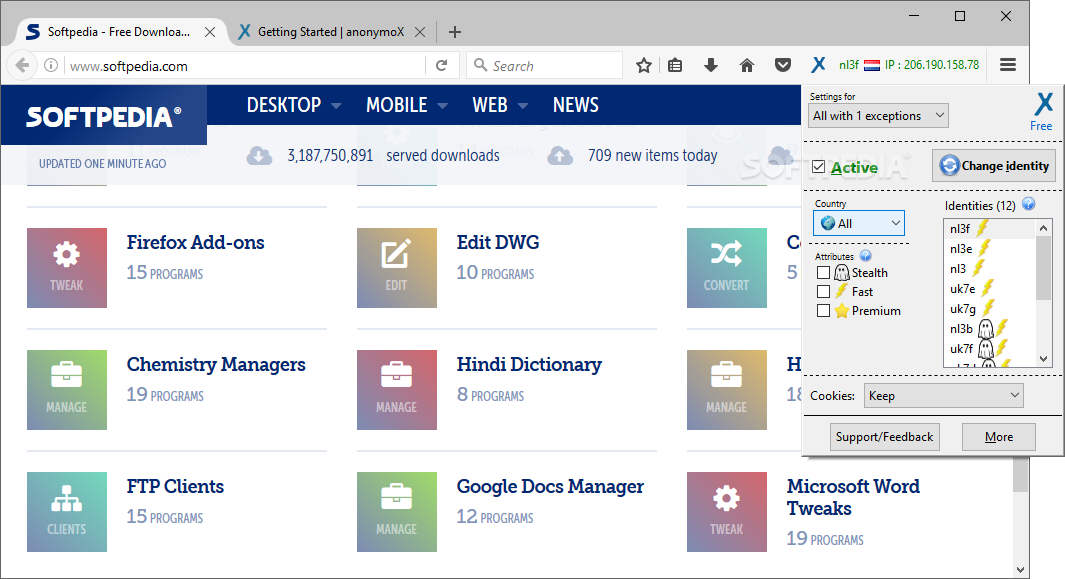Open the Settings for dropdown
The image size is (1065, 579).
(x=878, y=116)
